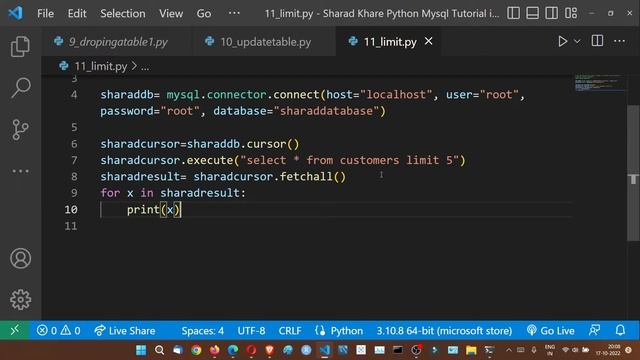Open the Source Control view
Image resolution: width=640 pixels, height=360 pixels.
point(20,129)
